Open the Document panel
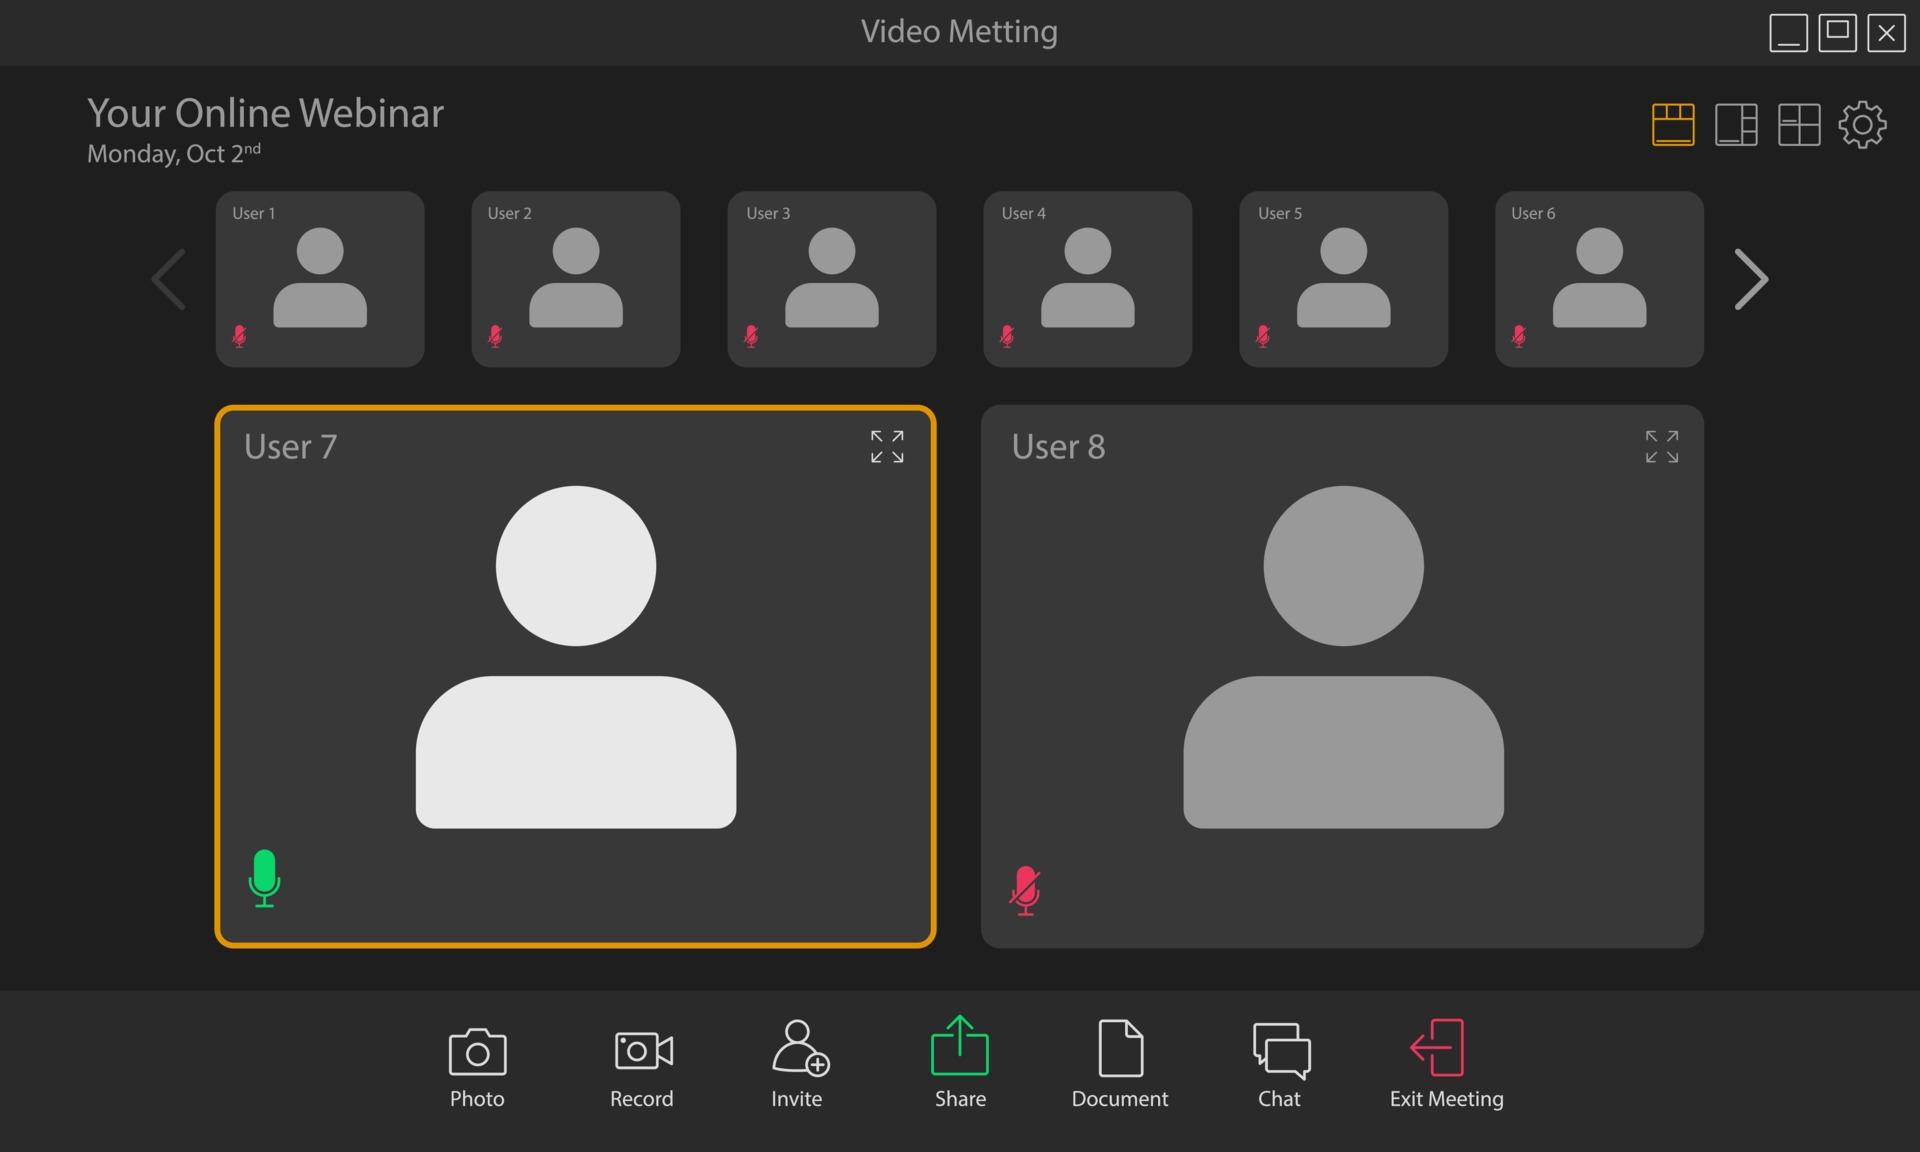This screenshot has width=1920, height=1152. (1120, 1066)
